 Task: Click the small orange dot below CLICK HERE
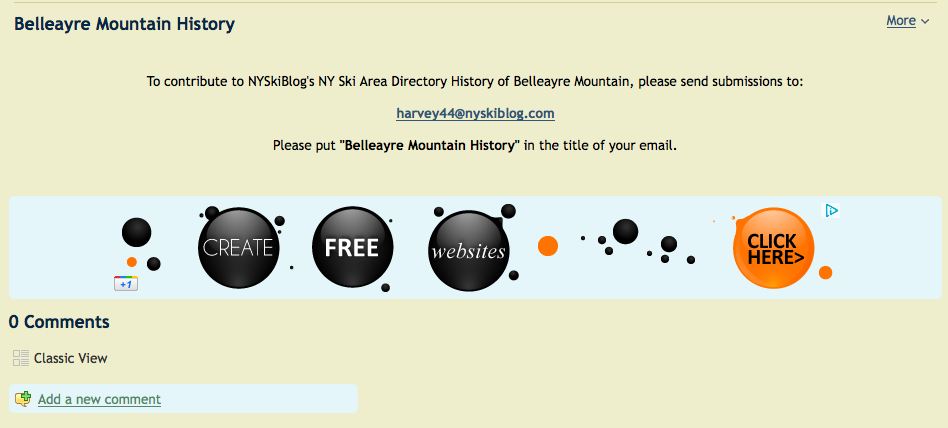(826, 272)
